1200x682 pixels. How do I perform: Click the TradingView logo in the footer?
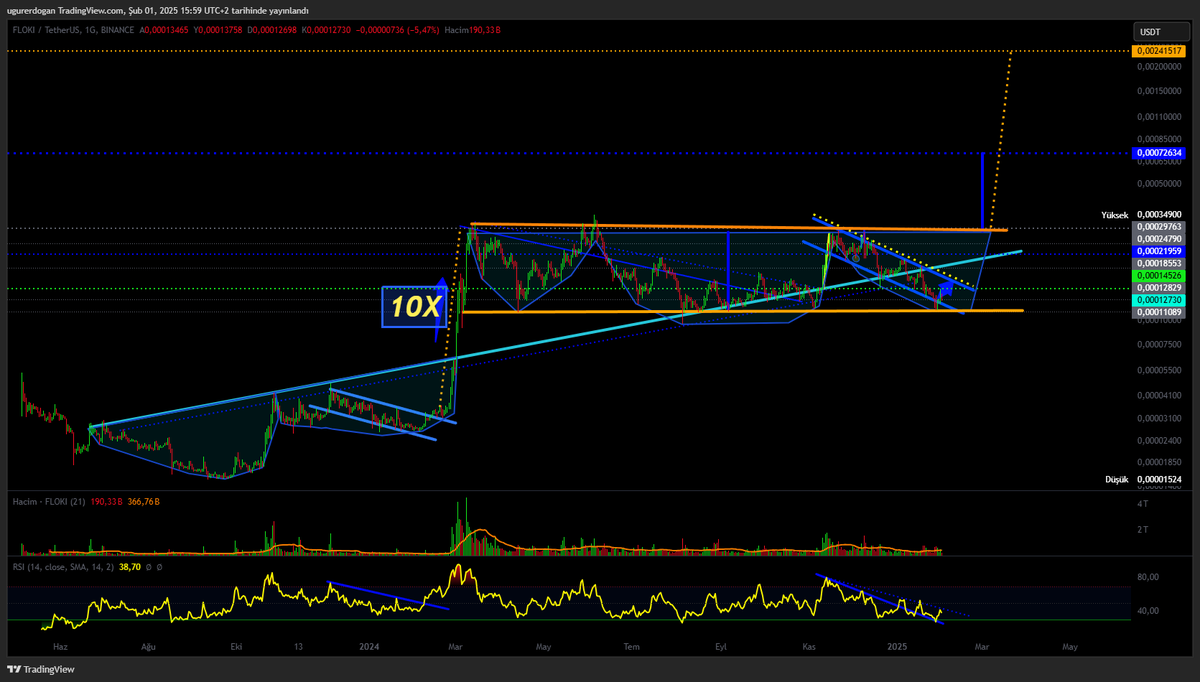tap(41, 669)
